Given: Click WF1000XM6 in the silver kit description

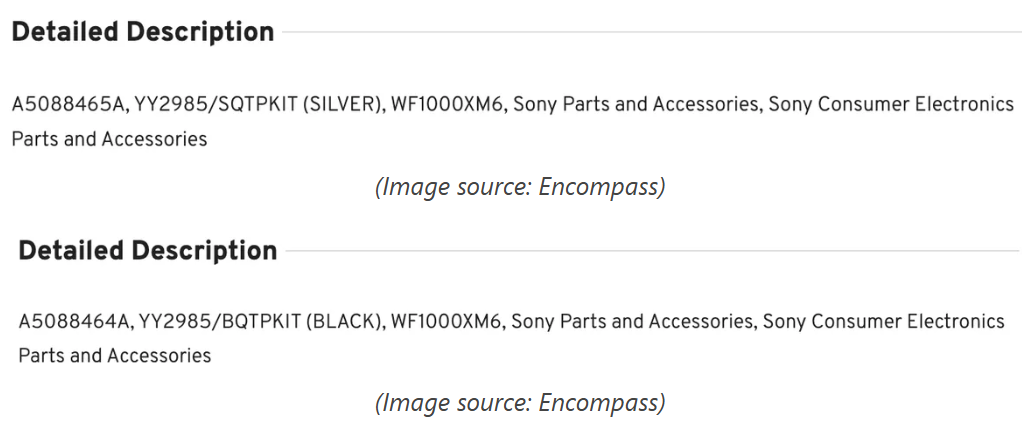Looking at the screenshot, I should 447,105.
